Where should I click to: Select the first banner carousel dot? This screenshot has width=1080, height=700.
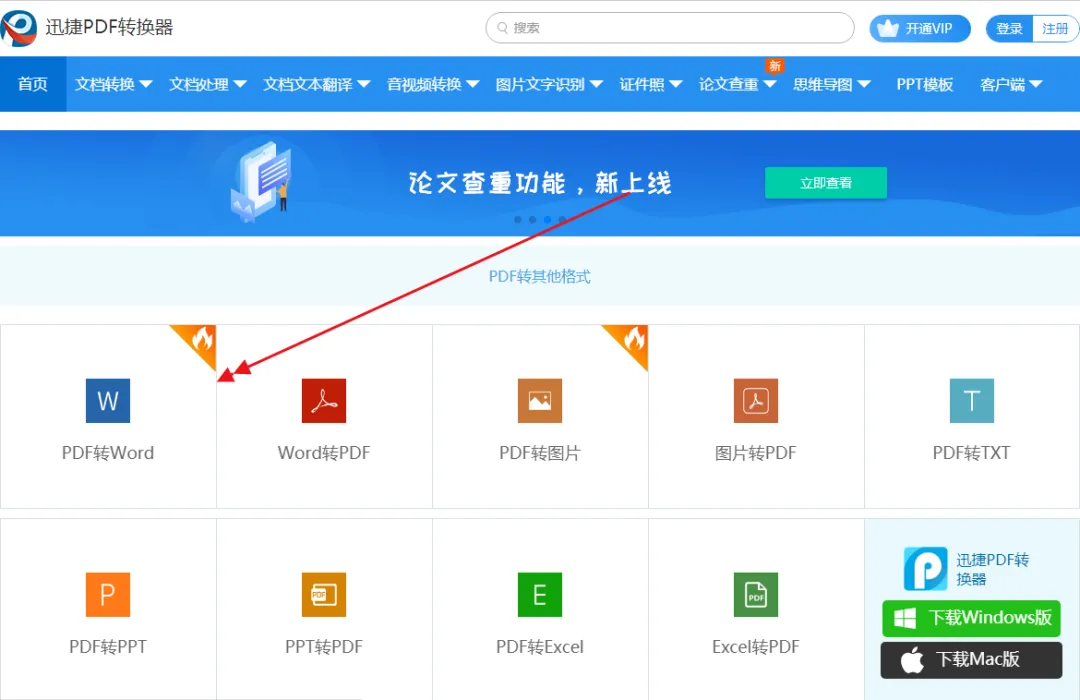[518, 220]
